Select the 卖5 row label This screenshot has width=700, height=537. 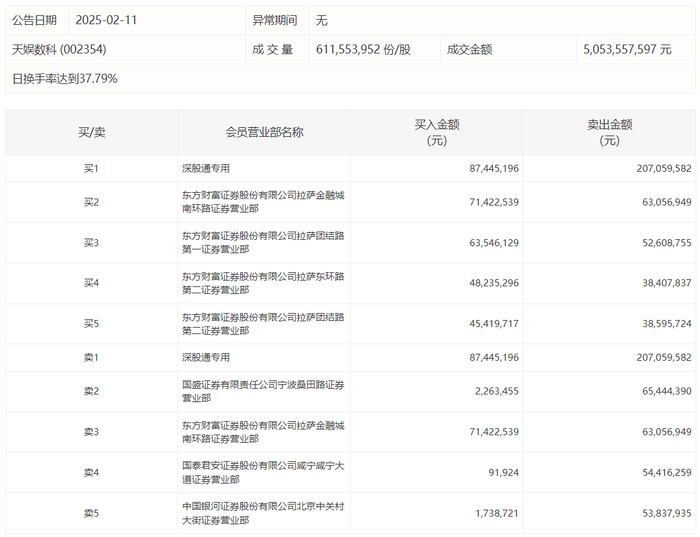[92, 513]
